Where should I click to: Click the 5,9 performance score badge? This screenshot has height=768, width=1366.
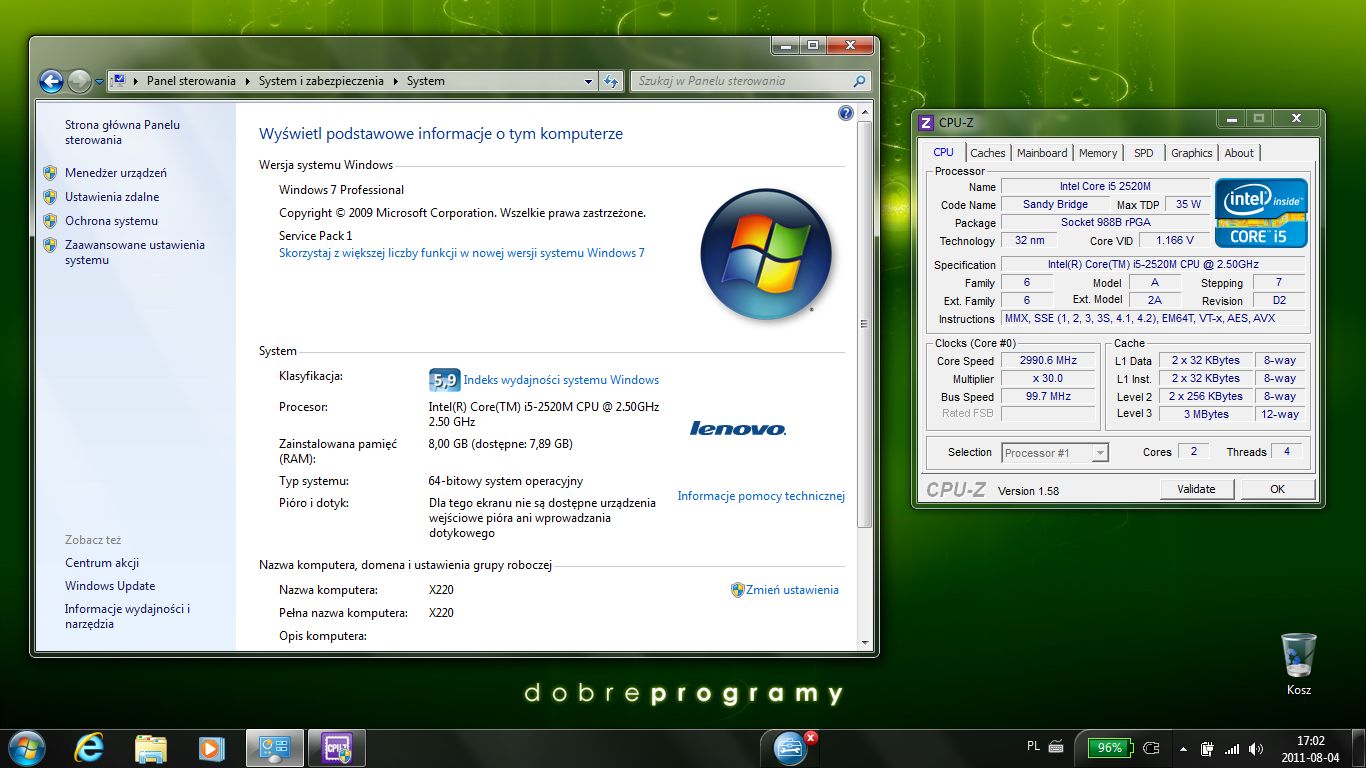444,380
